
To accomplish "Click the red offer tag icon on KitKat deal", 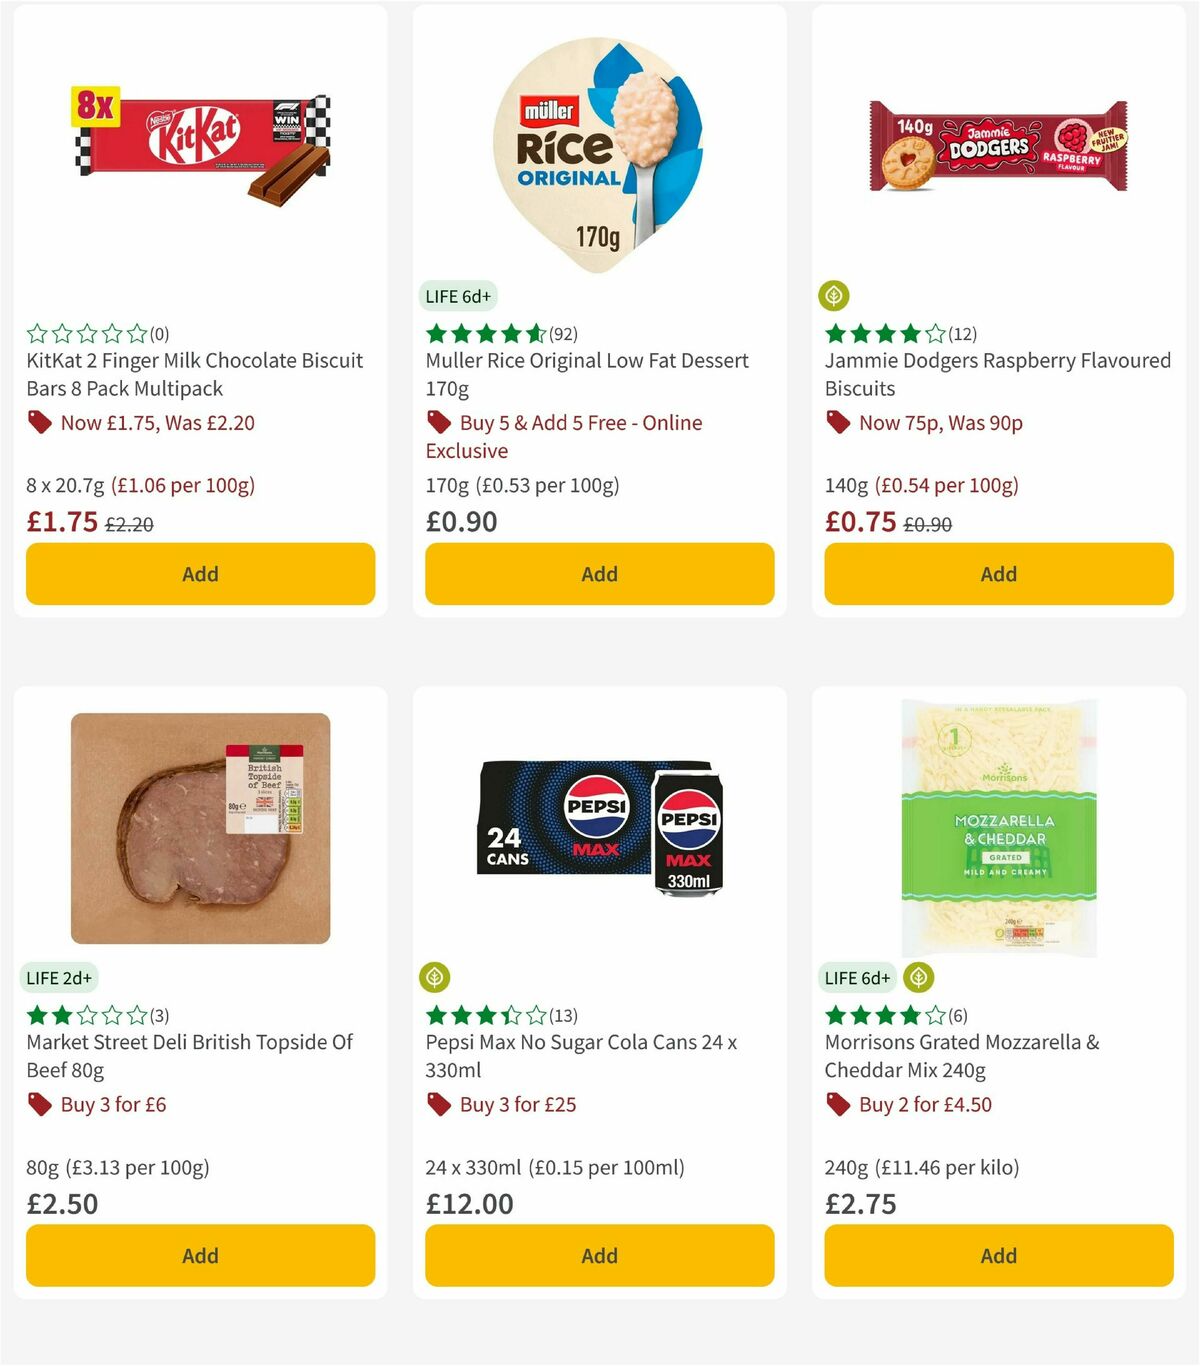I will click(40, 423).
